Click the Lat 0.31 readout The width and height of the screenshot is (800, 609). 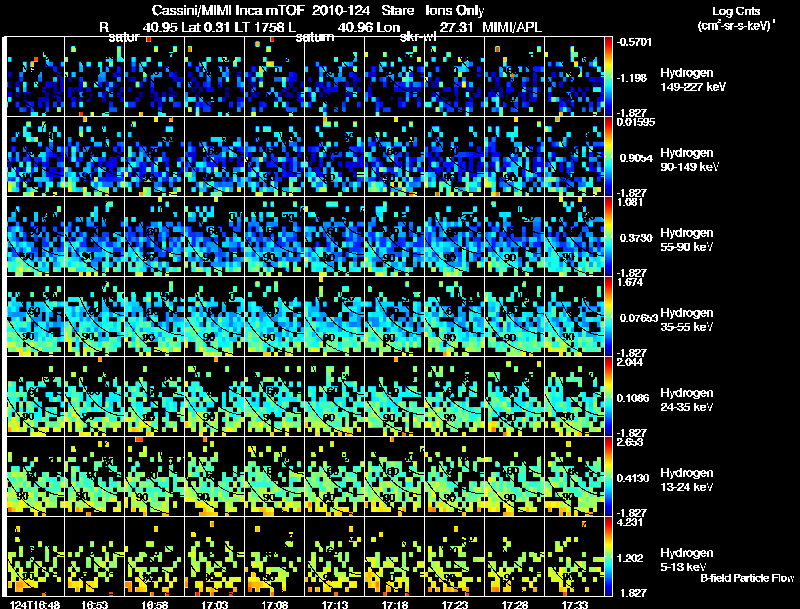205,27
